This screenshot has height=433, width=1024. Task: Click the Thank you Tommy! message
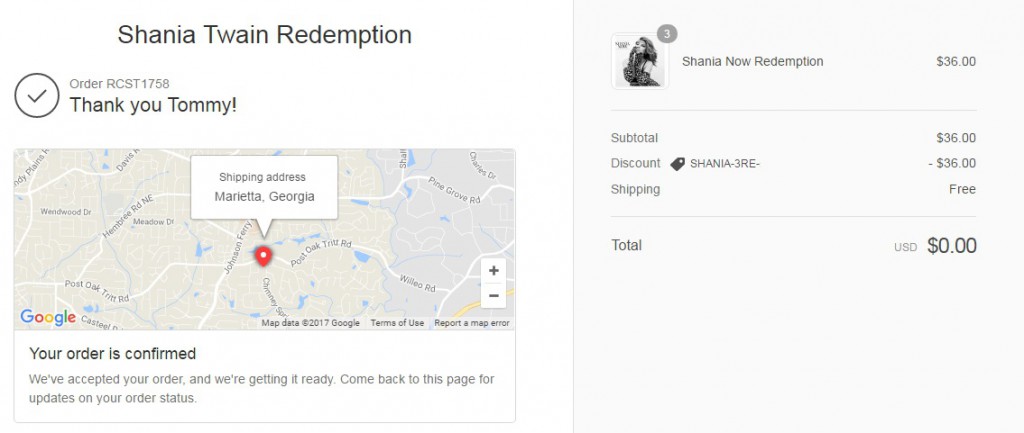pos(153,104)
